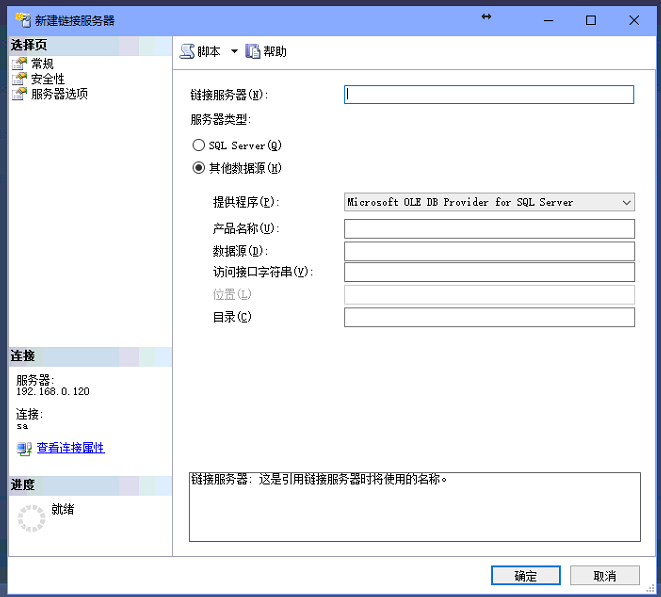This screenshot has width=661, height=597.
Task: Click the 帮助 toolbar label
Action: (275, 51)
